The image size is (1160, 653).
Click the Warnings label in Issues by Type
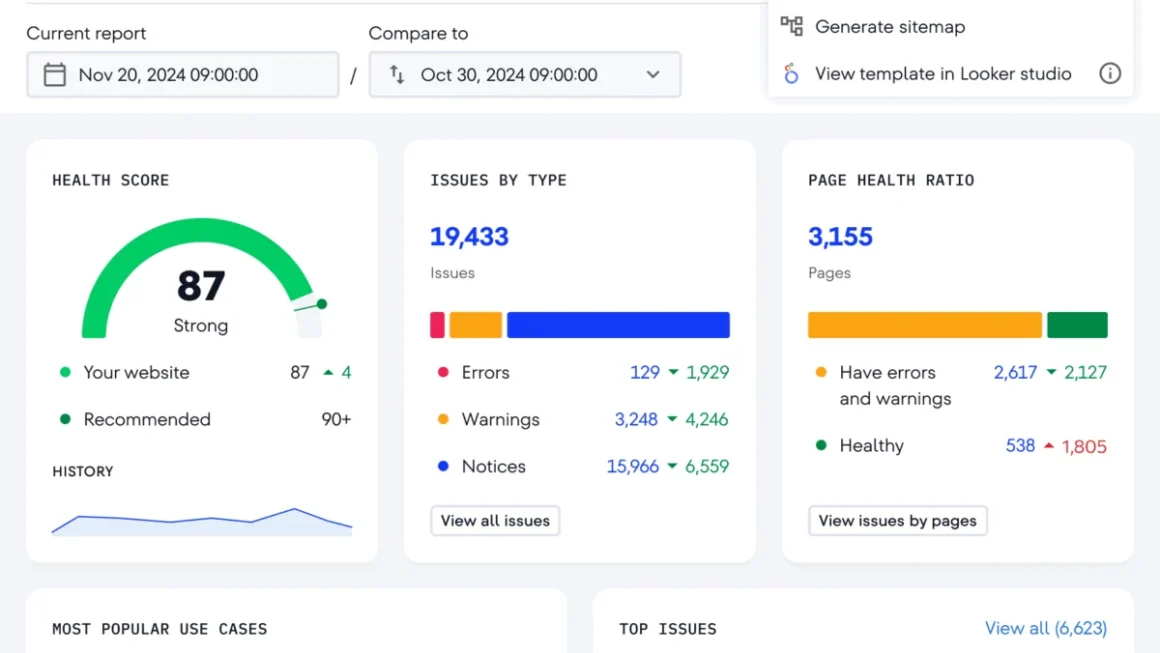pos(501,419)
